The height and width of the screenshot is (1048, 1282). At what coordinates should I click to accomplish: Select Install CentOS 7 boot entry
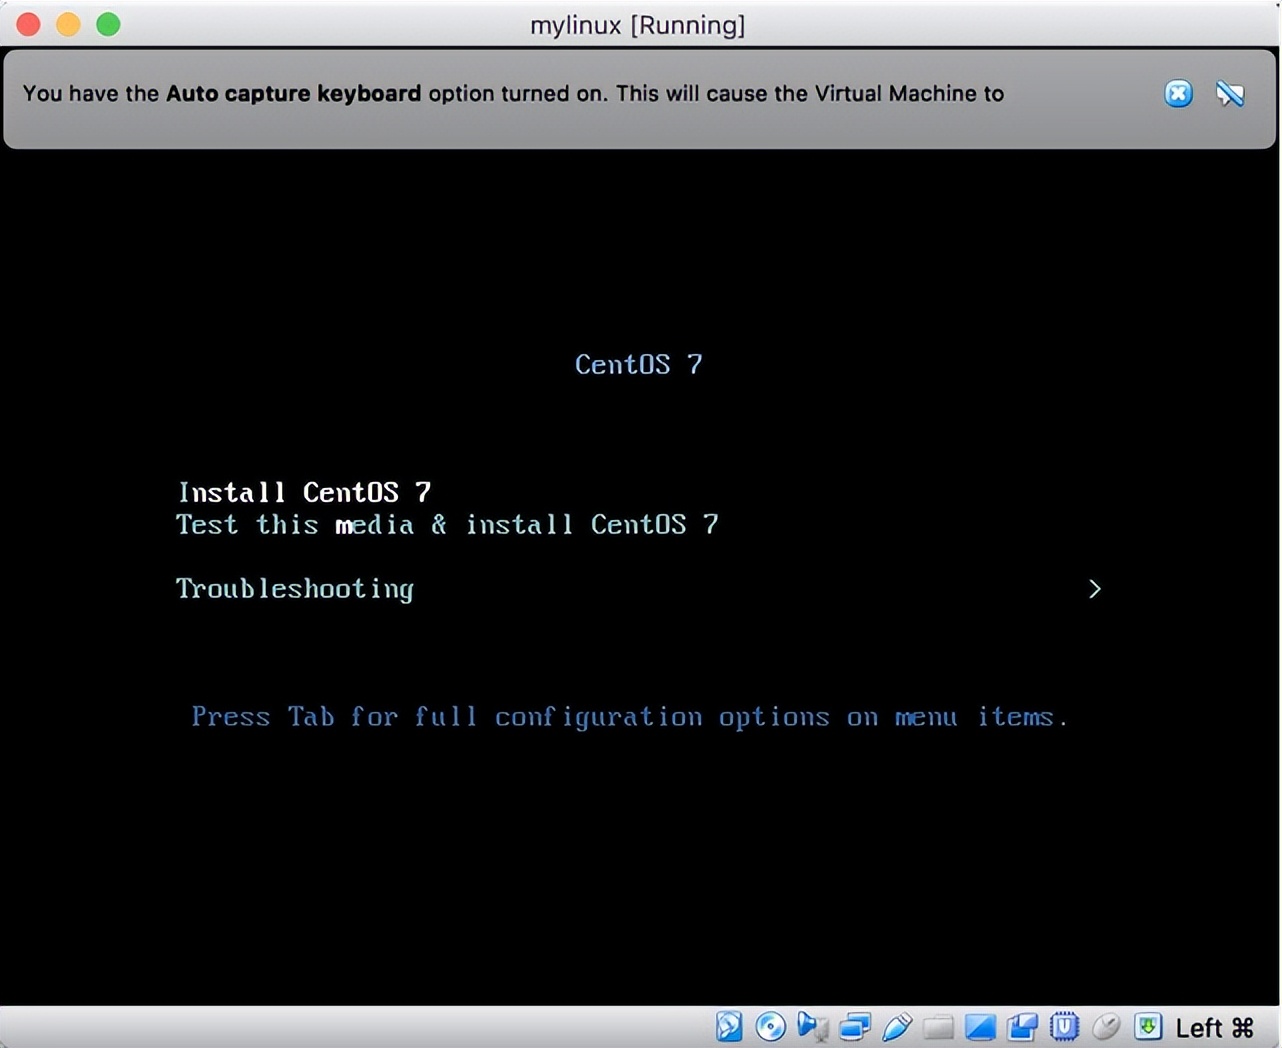click(304, 492)
